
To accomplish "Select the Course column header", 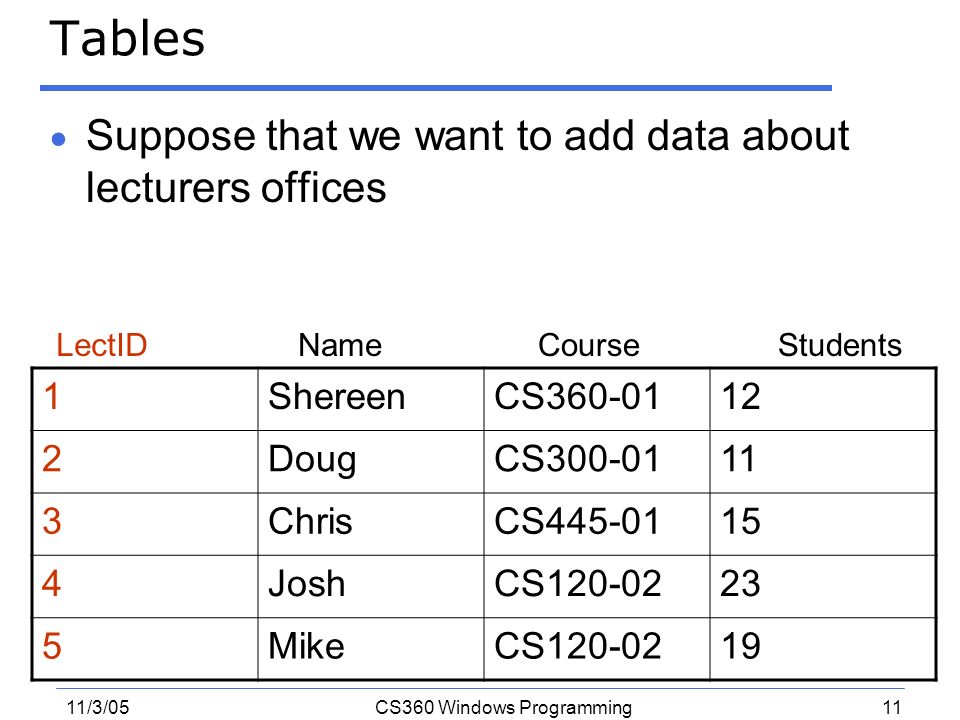I will click(588, 345).
